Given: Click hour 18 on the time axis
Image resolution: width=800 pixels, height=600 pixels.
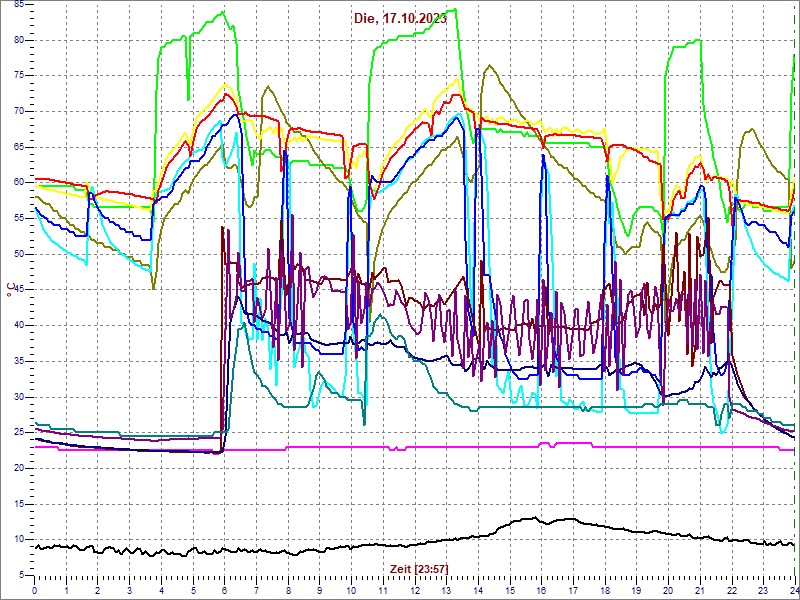Looking at the screenshot, I should (x=604, y=590).
